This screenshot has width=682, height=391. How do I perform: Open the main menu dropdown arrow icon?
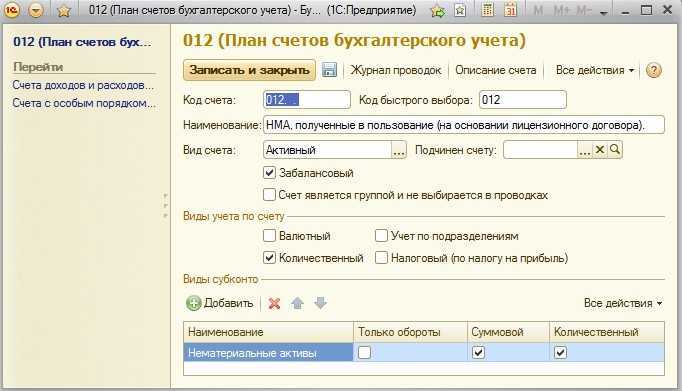pos(36,10)
